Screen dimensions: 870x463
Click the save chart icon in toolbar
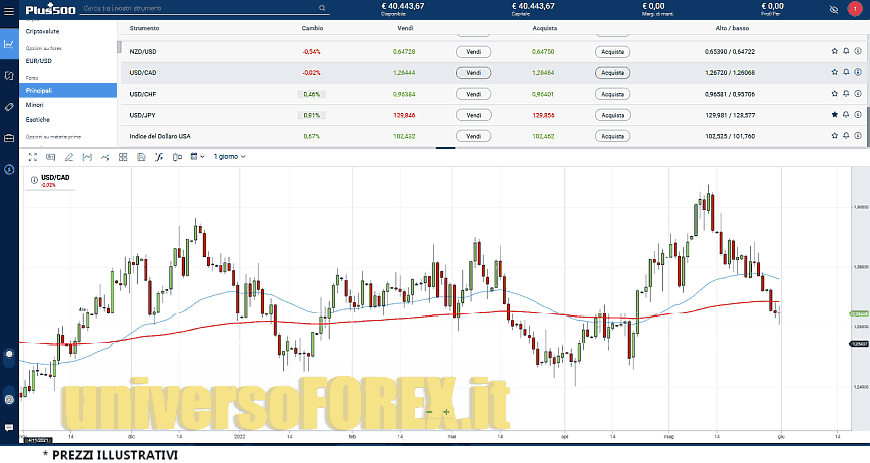point(140,157)
